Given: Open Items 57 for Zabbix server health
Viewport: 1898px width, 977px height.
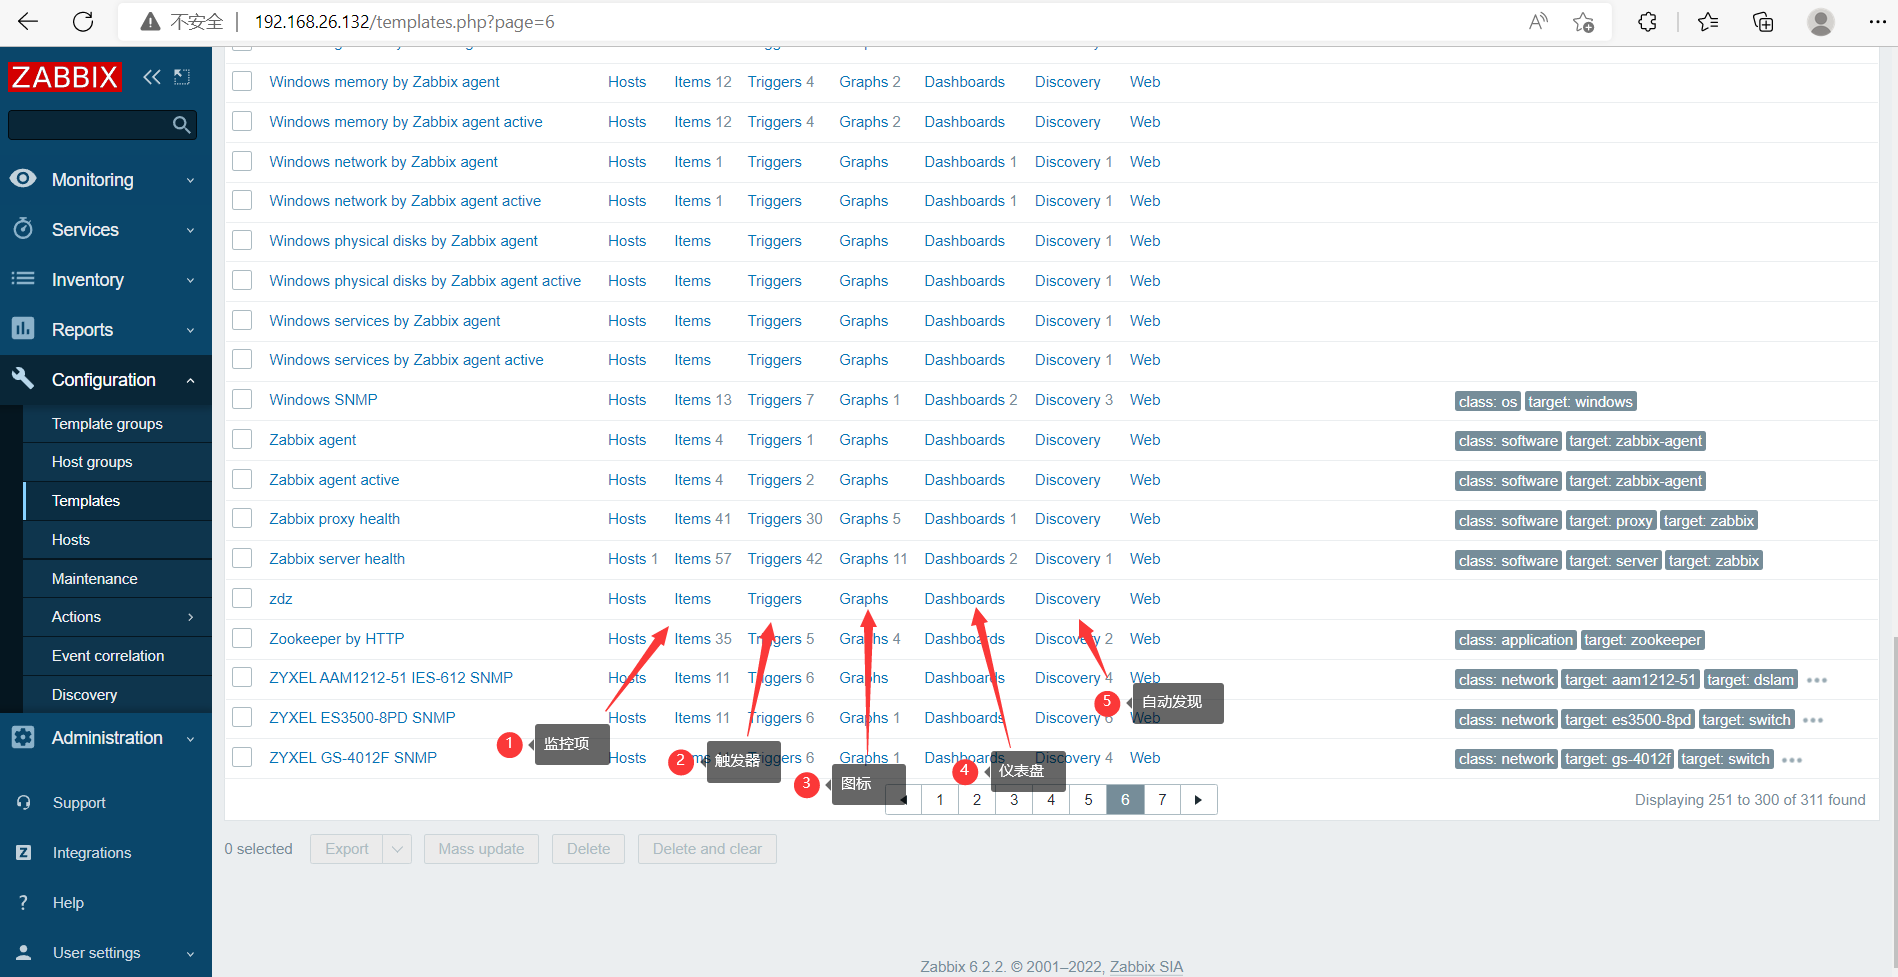Looking at the screenshot, I should tap(703, 559).
